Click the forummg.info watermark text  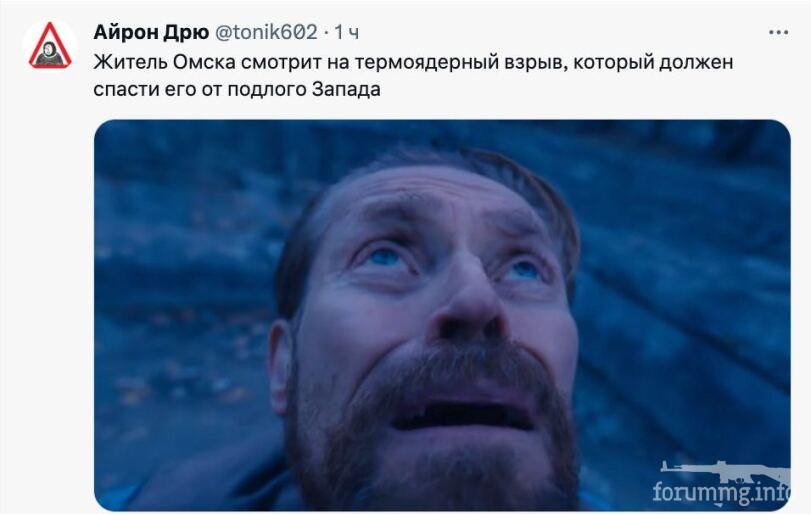[722, 492]
